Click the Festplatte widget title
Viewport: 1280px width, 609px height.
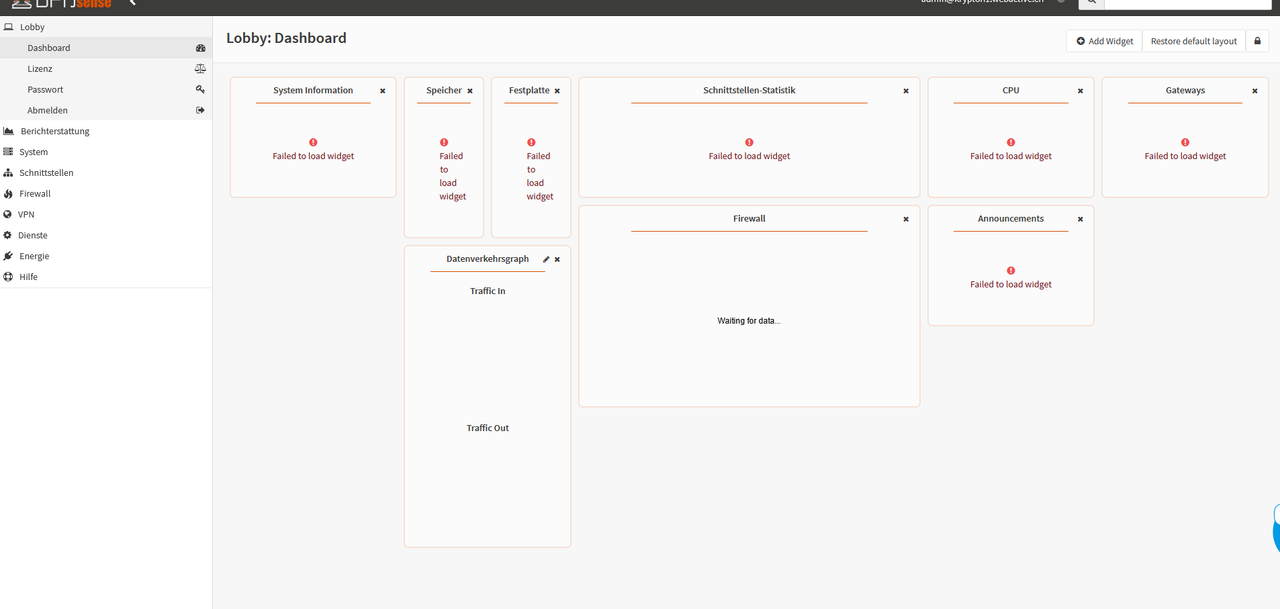[x=529, y=90]
